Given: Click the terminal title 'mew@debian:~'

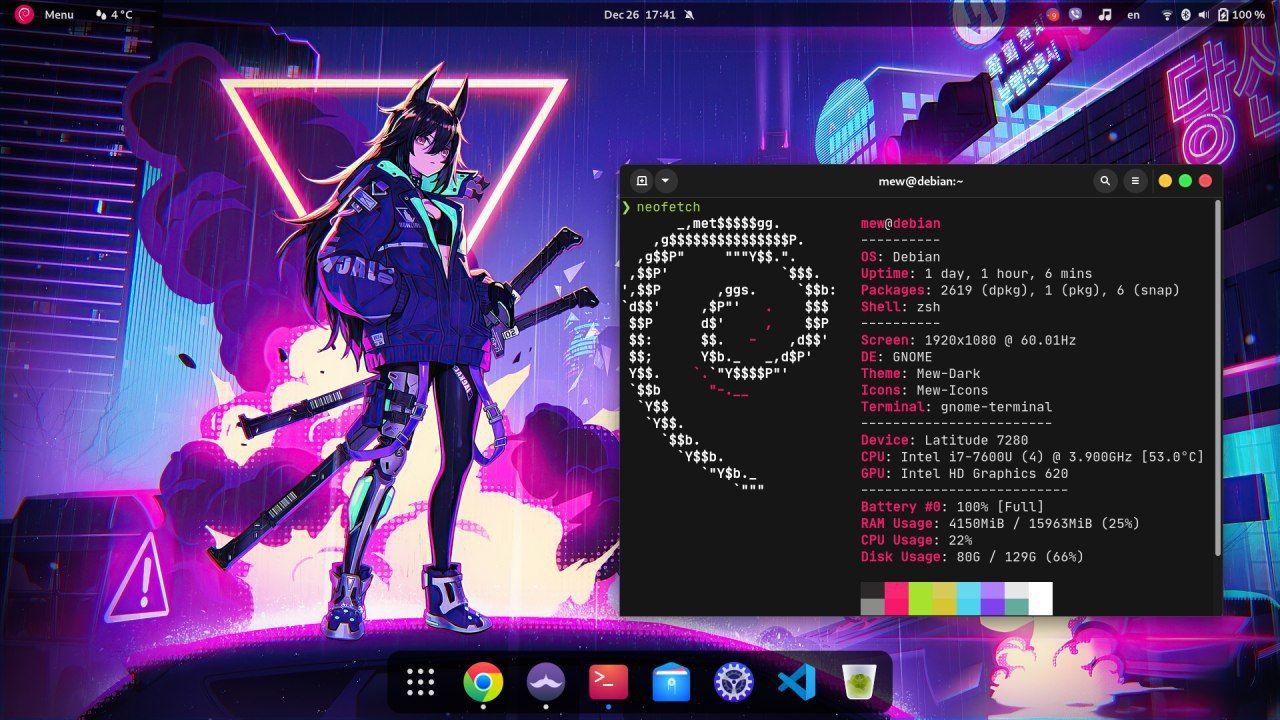Looking at the screenshot, I should pos(921,181).
